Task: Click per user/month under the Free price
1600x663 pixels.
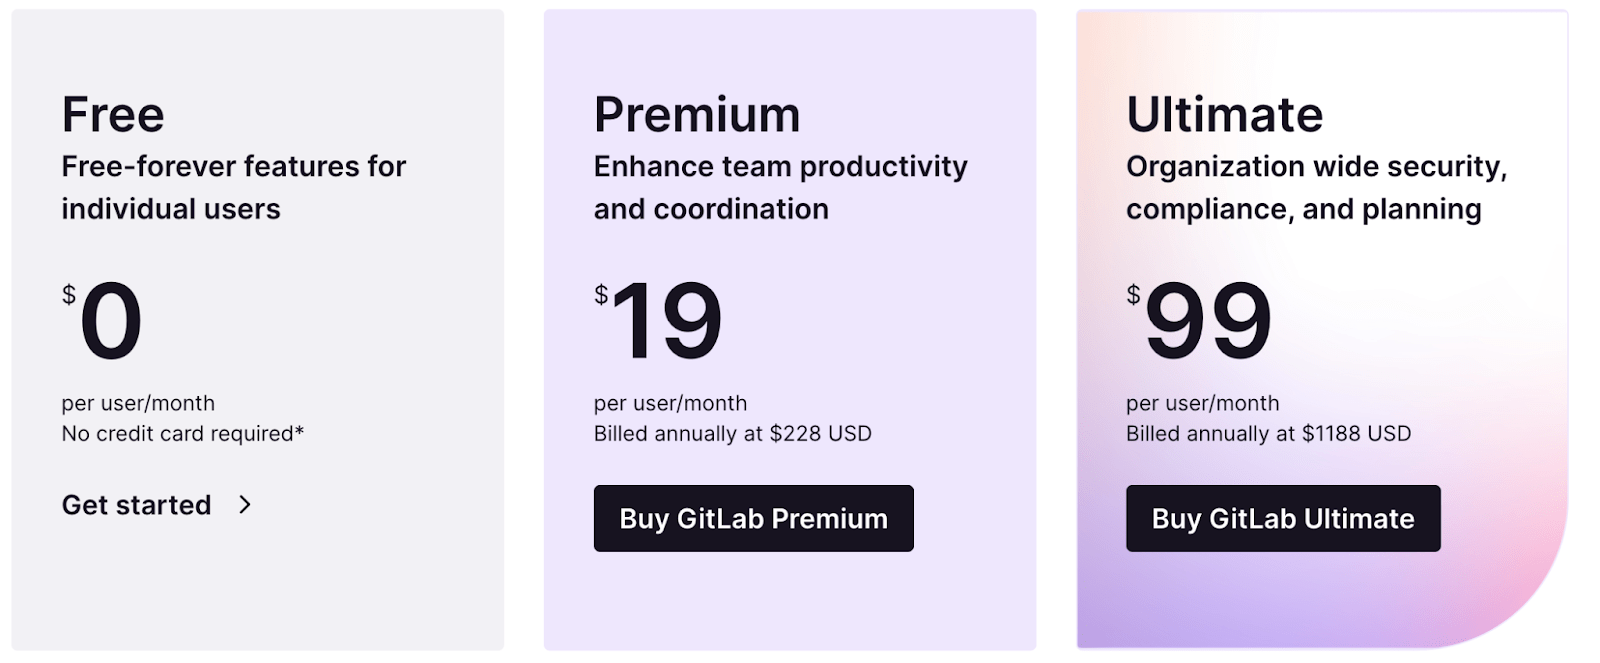Action: click(x=138, y=403)
